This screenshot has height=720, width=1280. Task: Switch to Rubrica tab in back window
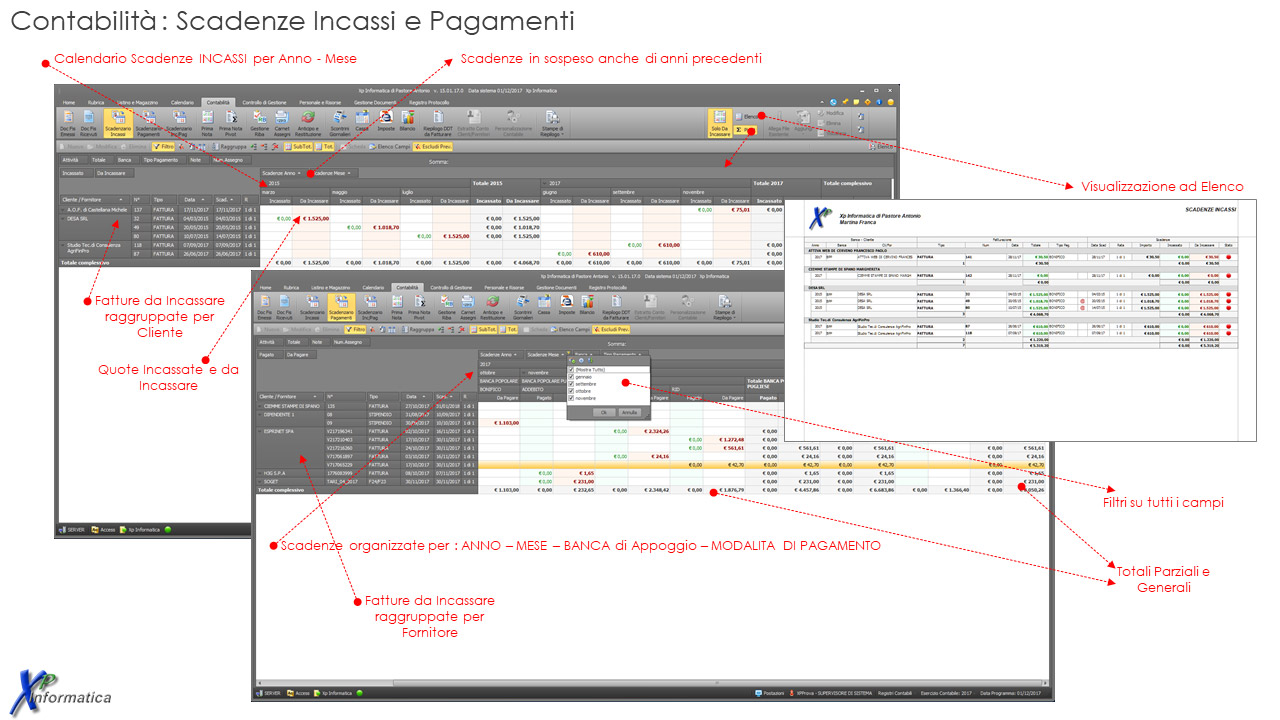point(96,103)
